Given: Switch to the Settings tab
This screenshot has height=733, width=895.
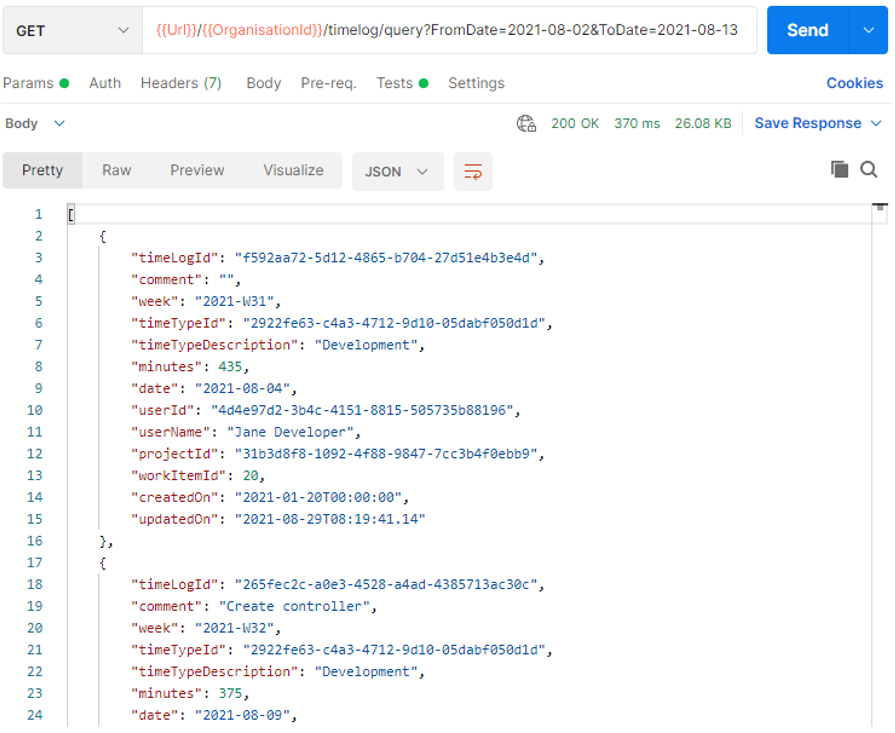Looking at the screenshot, I should (x=475, y=83).
